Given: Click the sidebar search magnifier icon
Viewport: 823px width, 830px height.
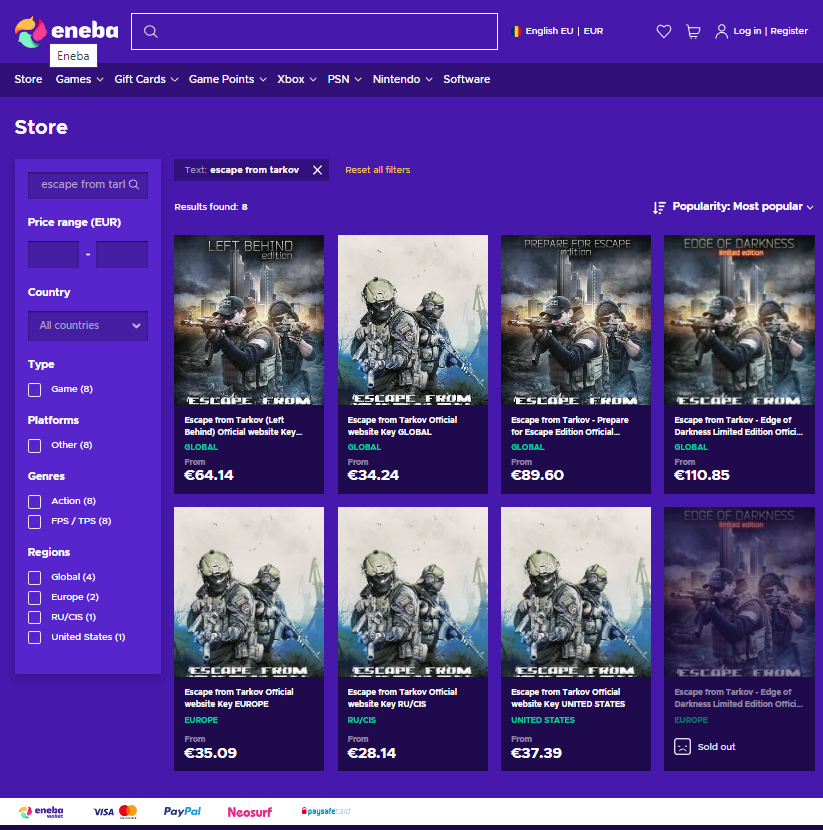Looking at the screenshot, I should click(134, 184).
